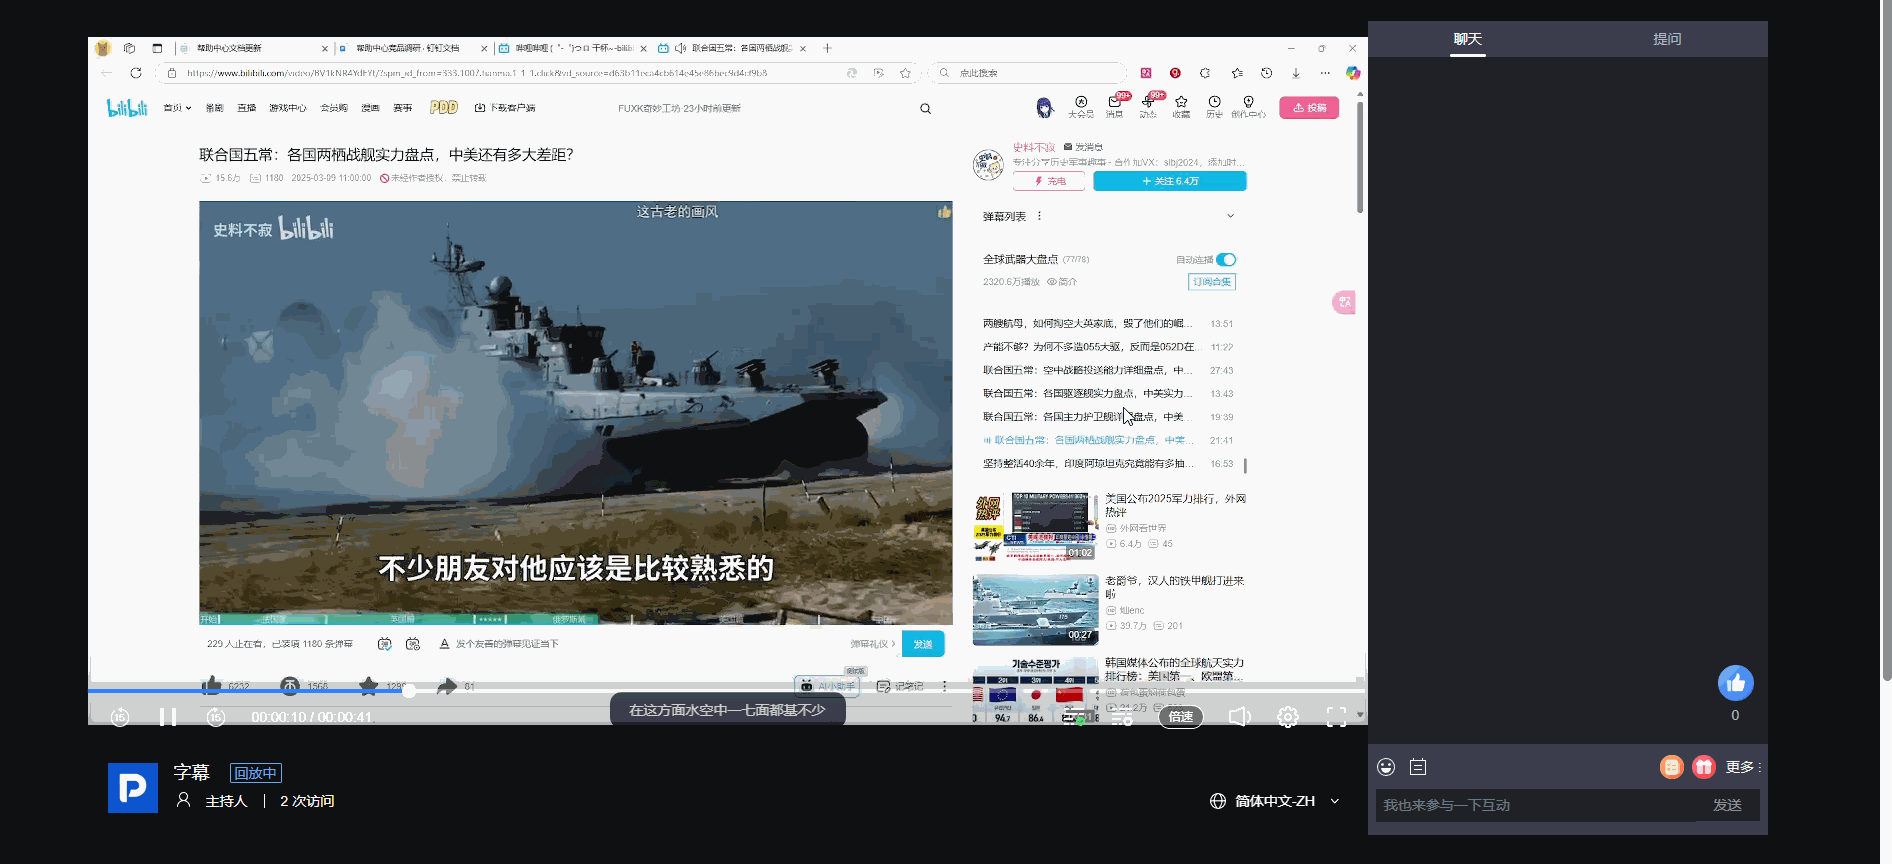Click the white progress scrubber handle
The width and height of the screenshot is (1892, 864).
pyautogui.click(x=409, y=690)
